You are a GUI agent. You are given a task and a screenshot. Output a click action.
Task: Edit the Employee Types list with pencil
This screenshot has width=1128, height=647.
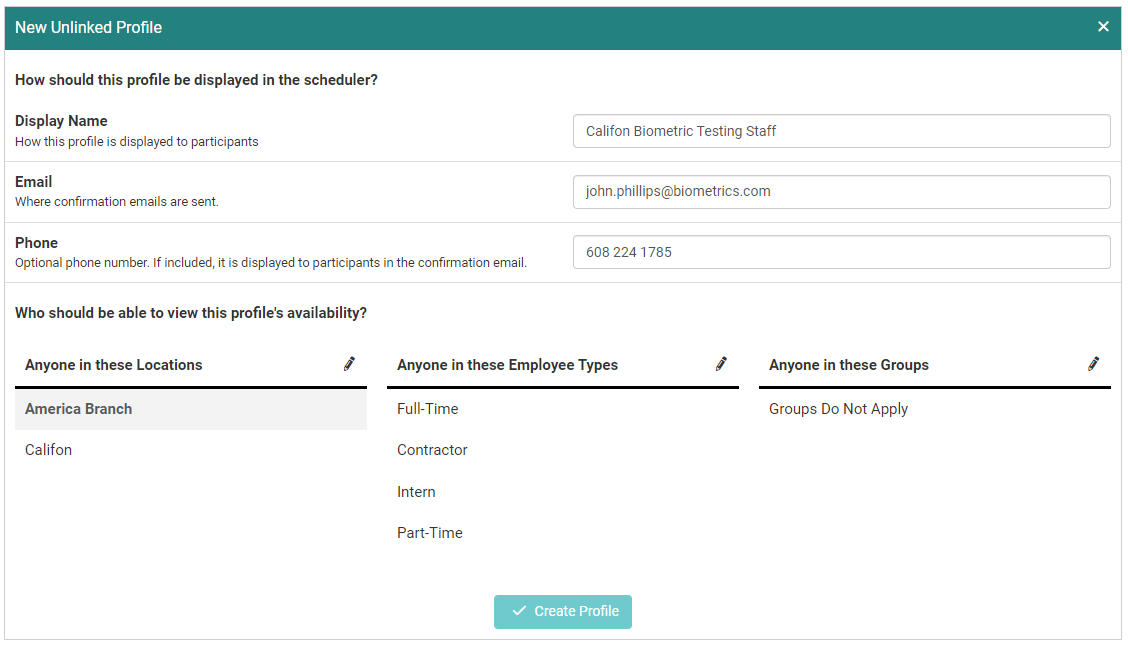pos(721,364)
